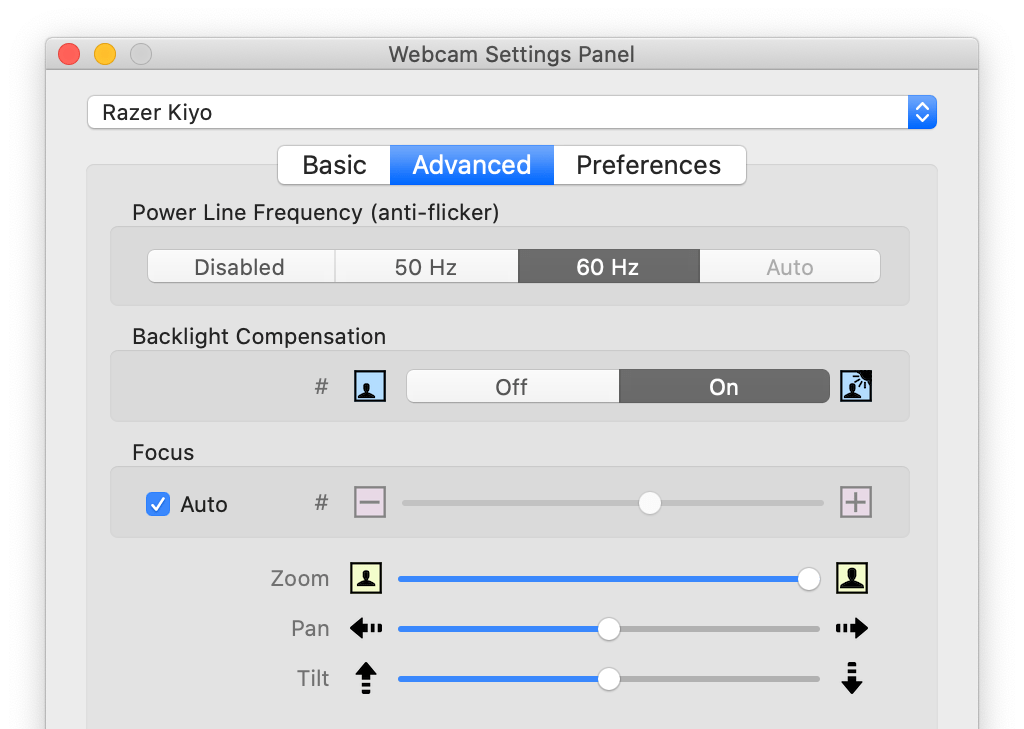Image resolution: width=1024 pixels, height=729 pixels.
Task: Click the zoom in portrait icon
Action: point(851,578)
